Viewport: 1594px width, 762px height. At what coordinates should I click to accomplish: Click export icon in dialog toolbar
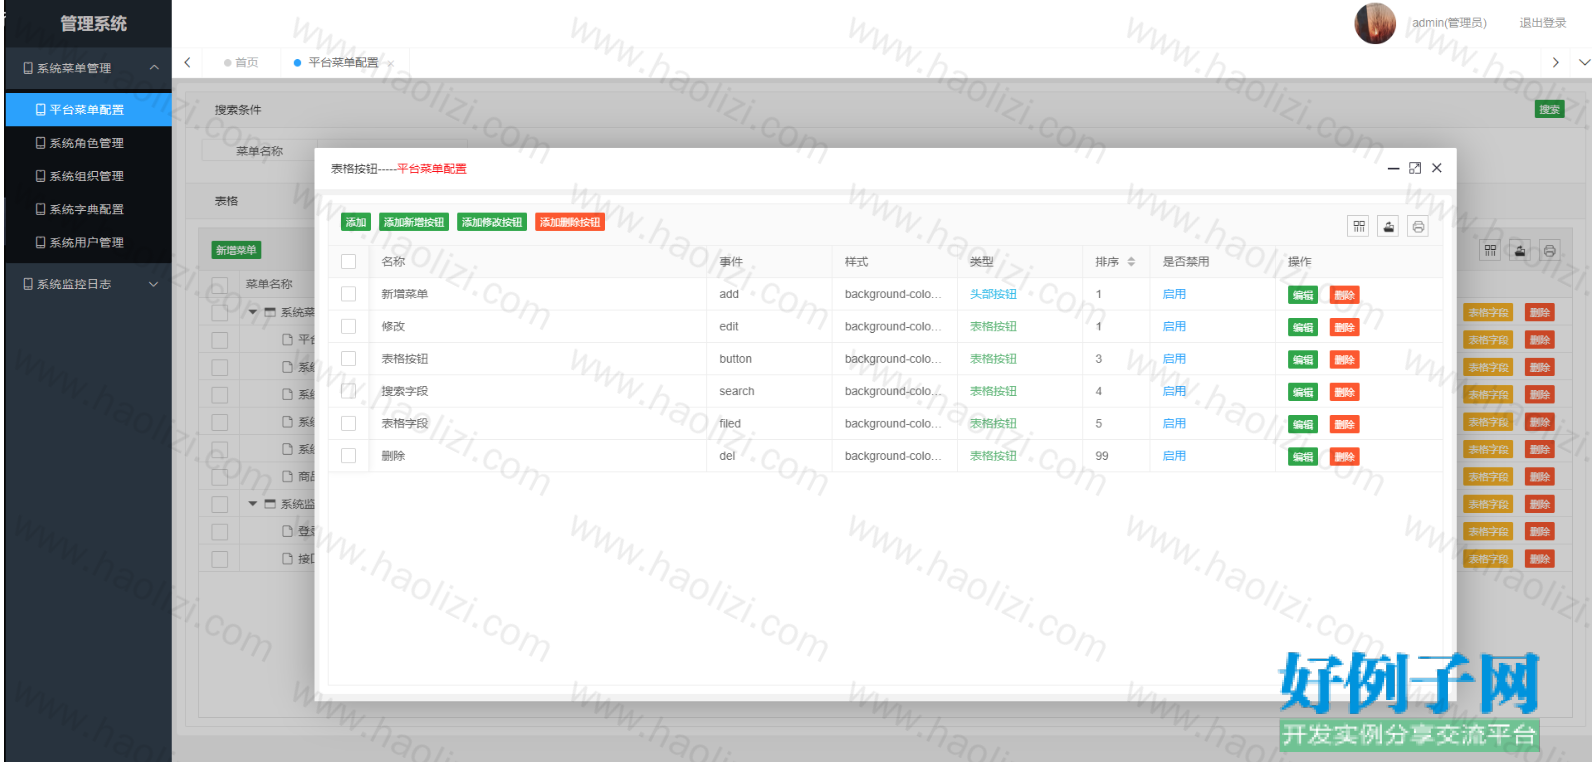pos(1389,227)
